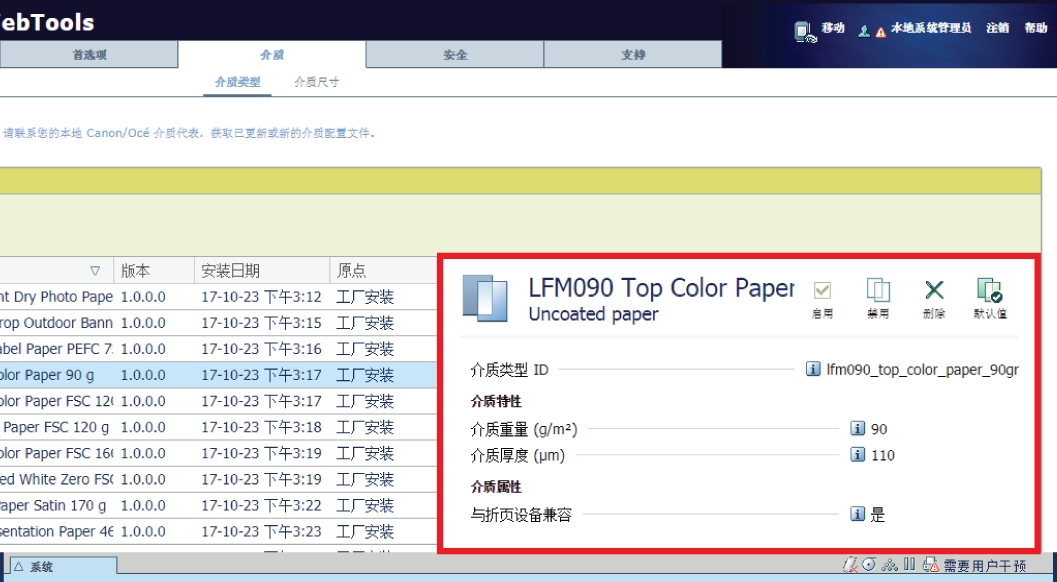Click the media roll icon in status bar
This screenshot has width=1057, height=582.
coord(869,564)
